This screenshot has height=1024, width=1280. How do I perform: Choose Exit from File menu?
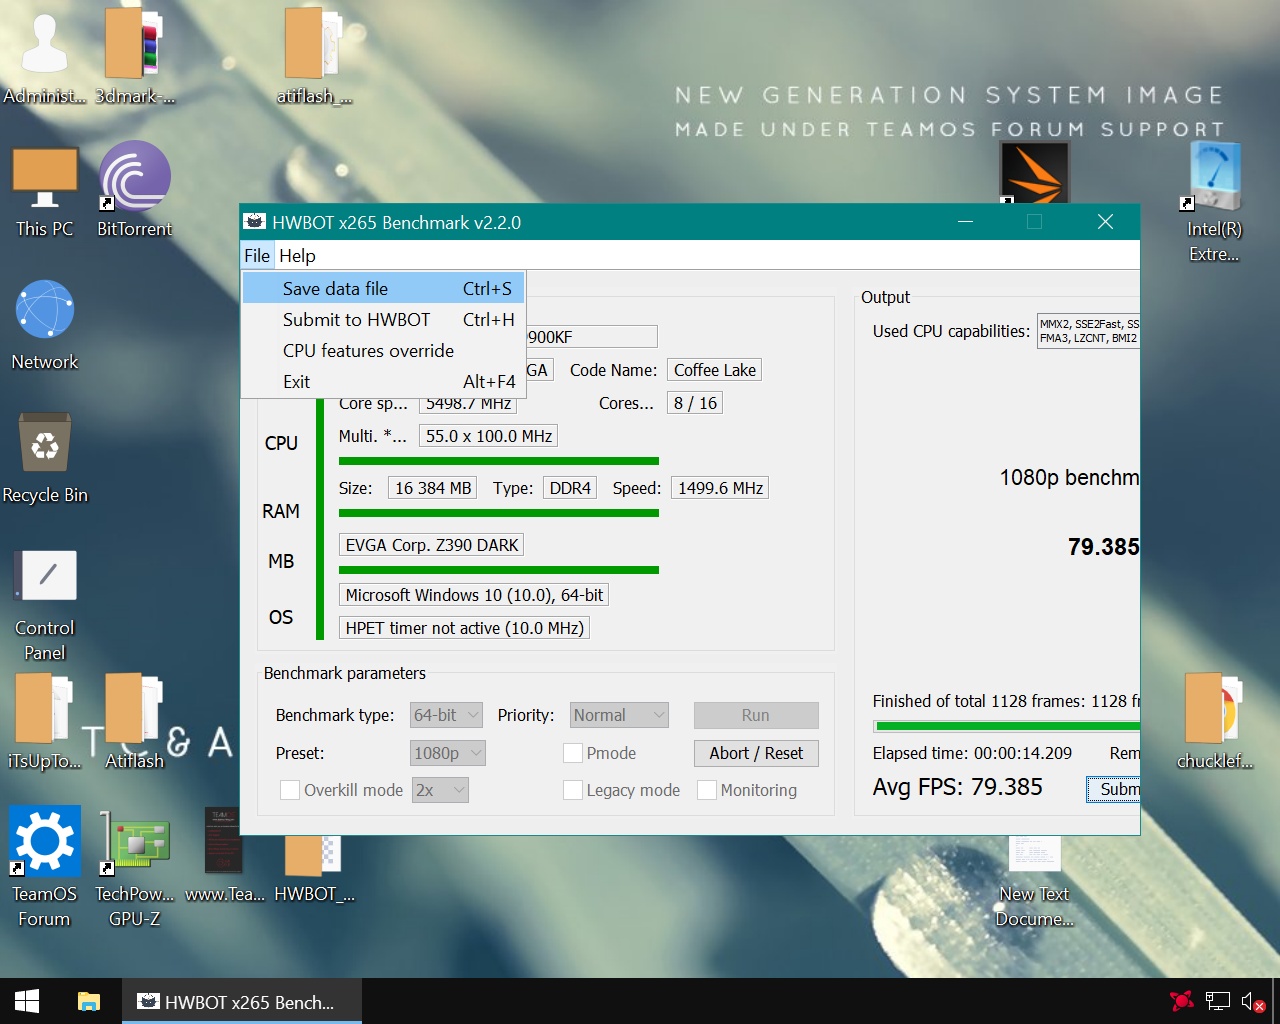(383, 381)
